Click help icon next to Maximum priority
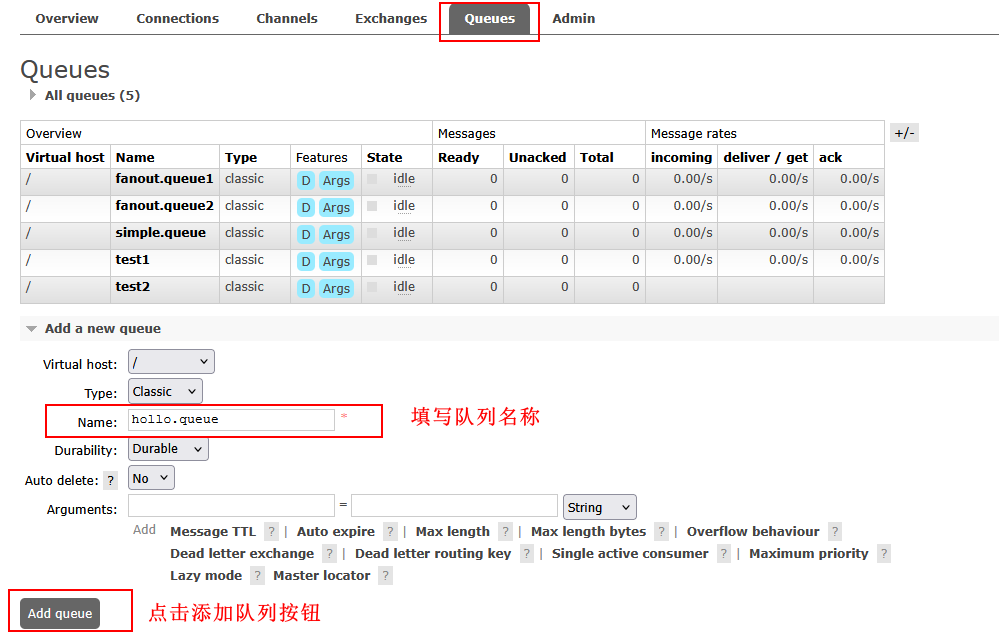Image resolution: width=999 pixels, height=644 pixels. (x=883, y=554)
